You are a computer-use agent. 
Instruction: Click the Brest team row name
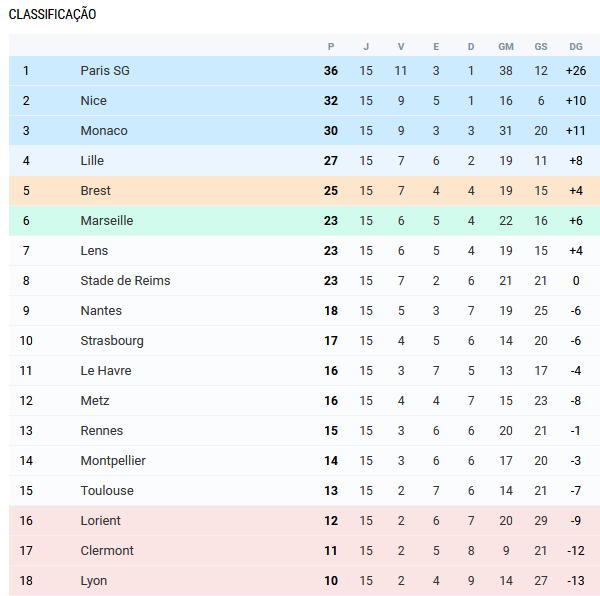[x=95, y=191]
